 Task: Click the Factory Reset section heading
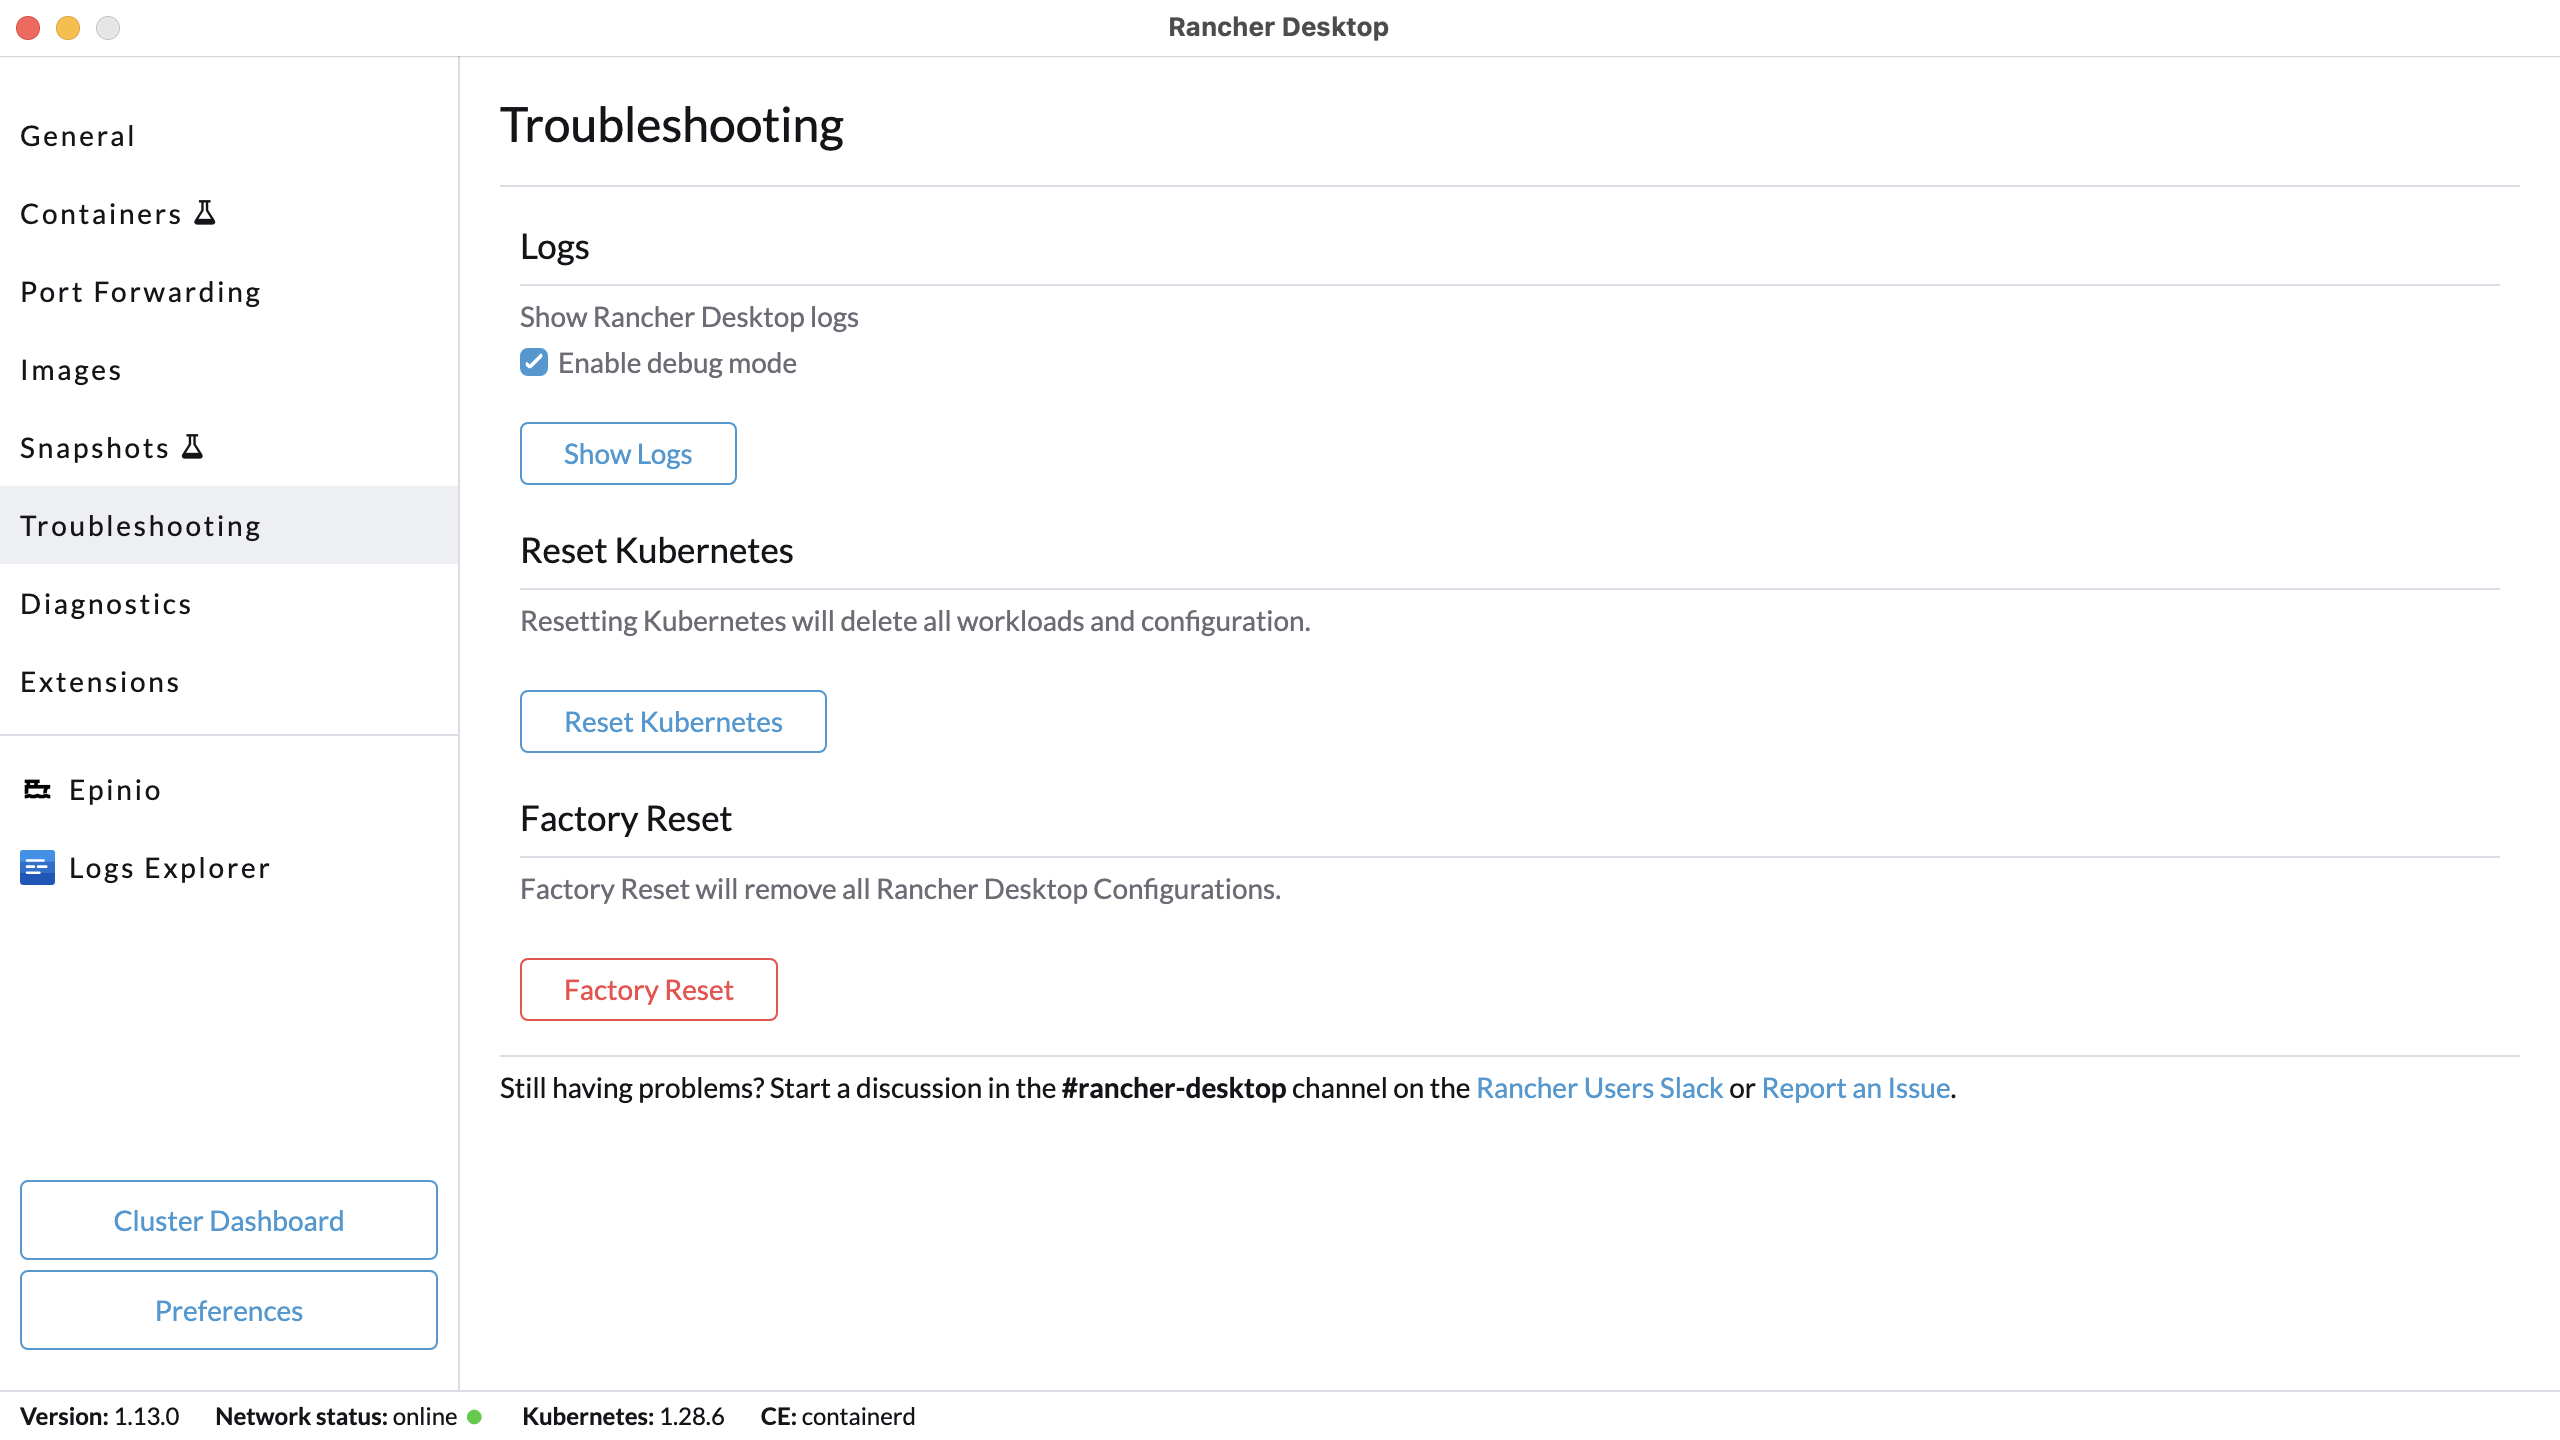626,819
